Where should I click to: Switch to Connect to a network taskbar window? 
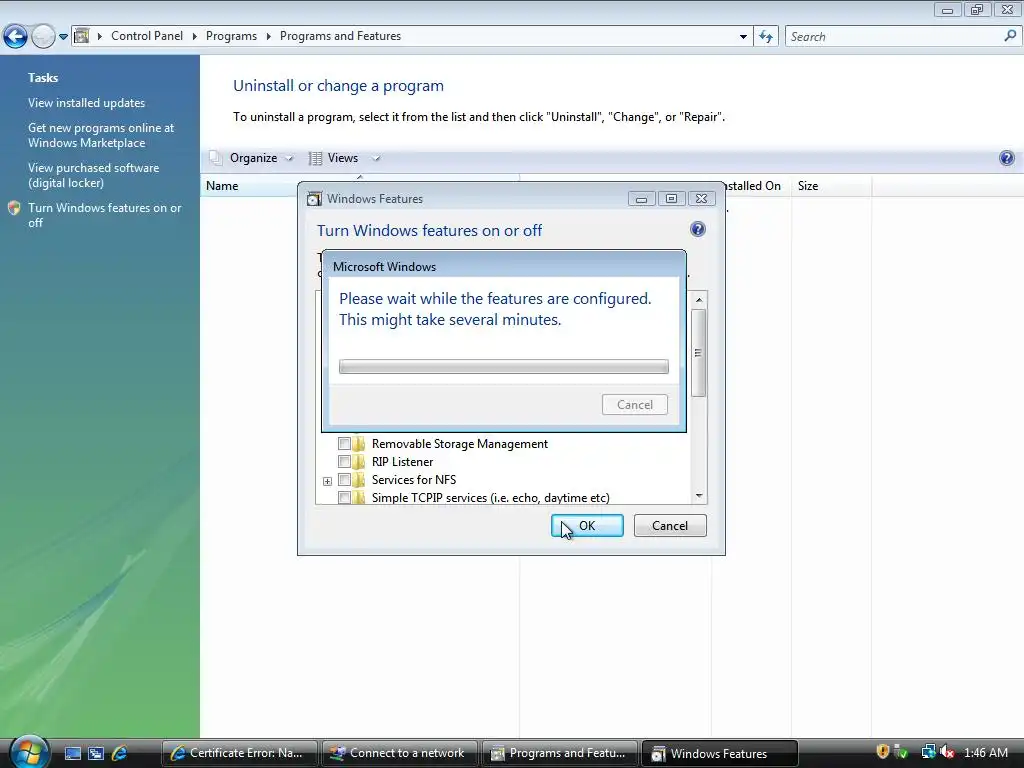click(399, 753)
